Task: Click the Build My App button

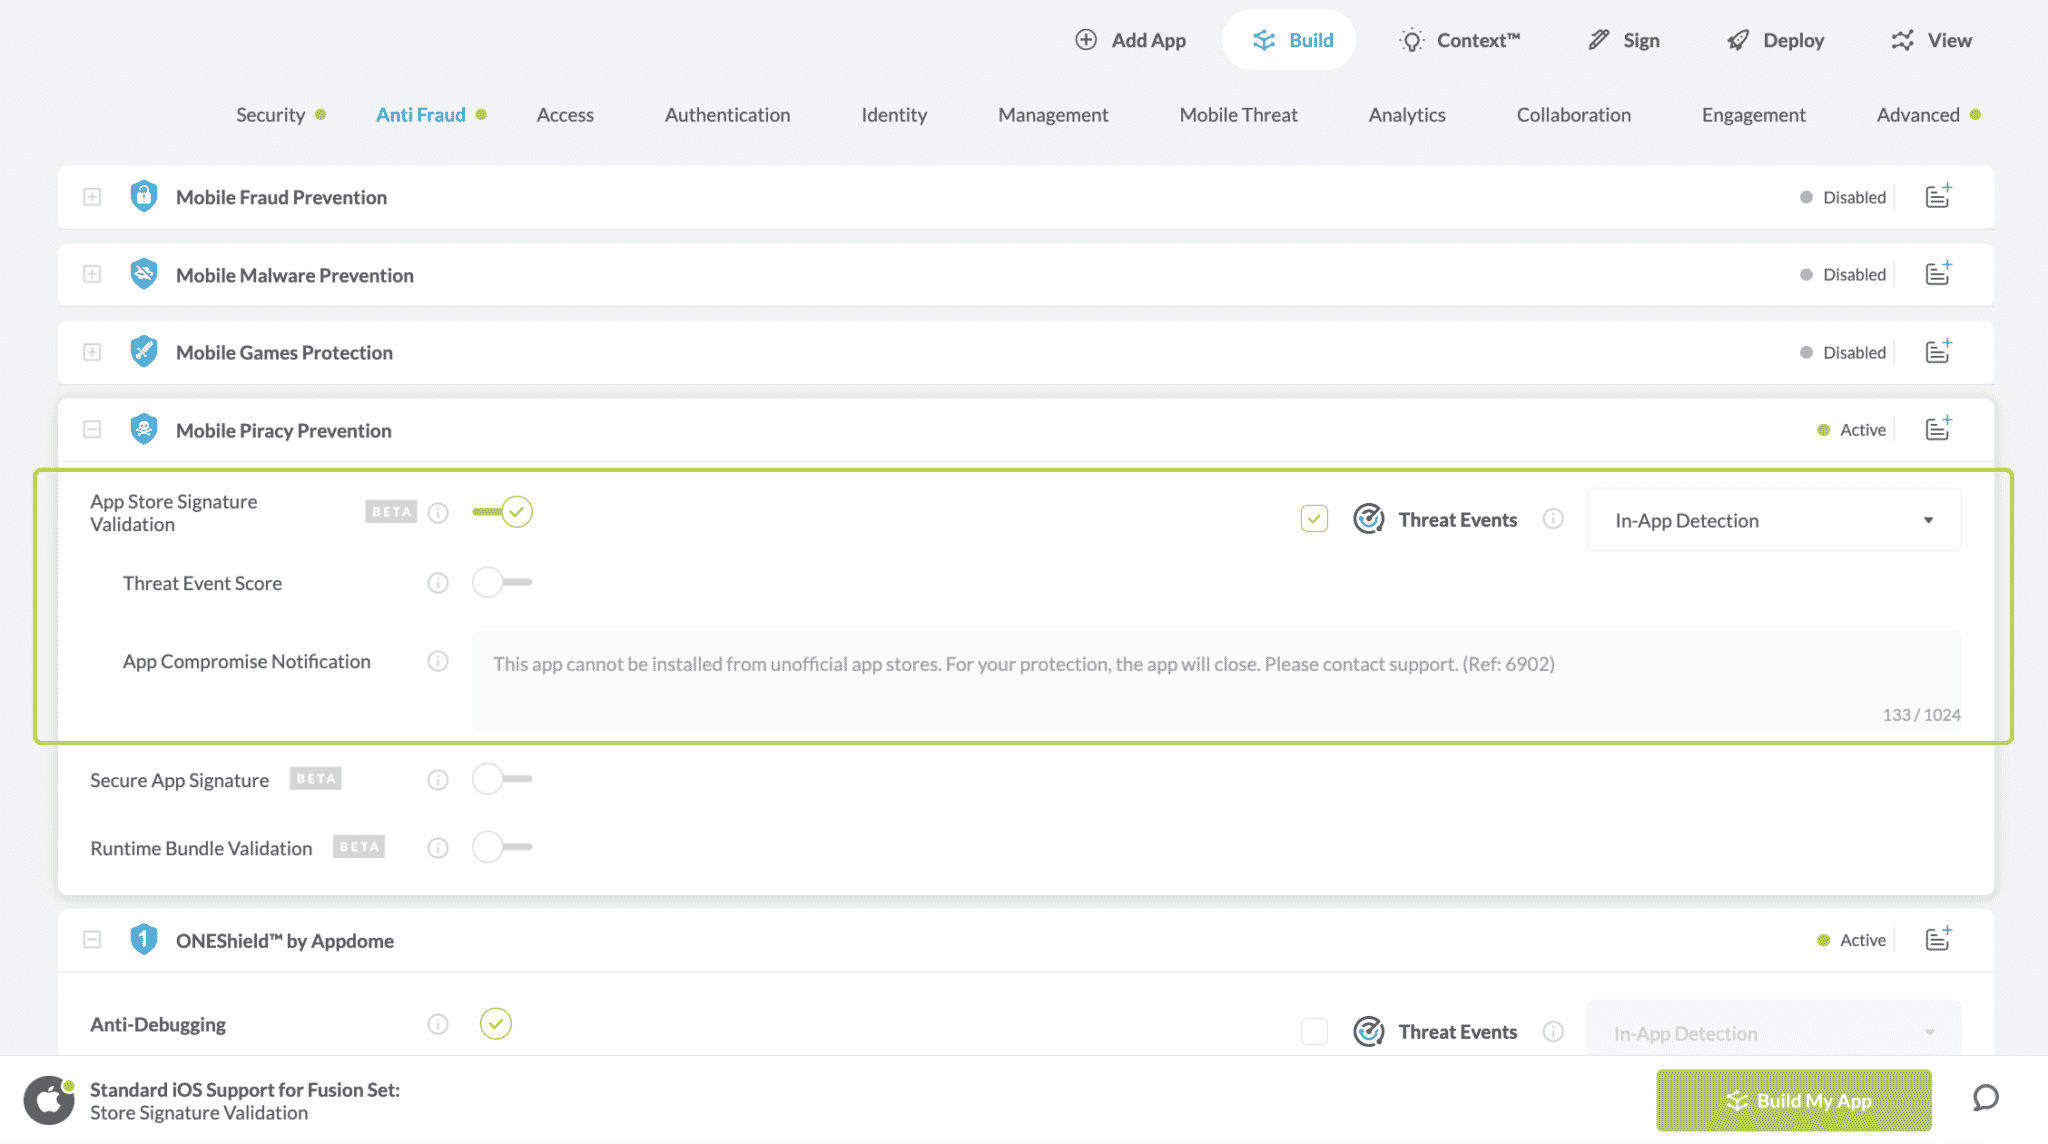Action: [x=1794, y=1100]
